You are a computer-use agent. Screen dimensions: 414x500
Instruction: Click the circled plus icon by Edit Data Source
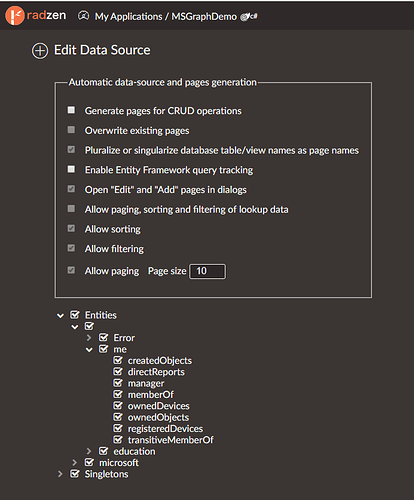(40, 51)
